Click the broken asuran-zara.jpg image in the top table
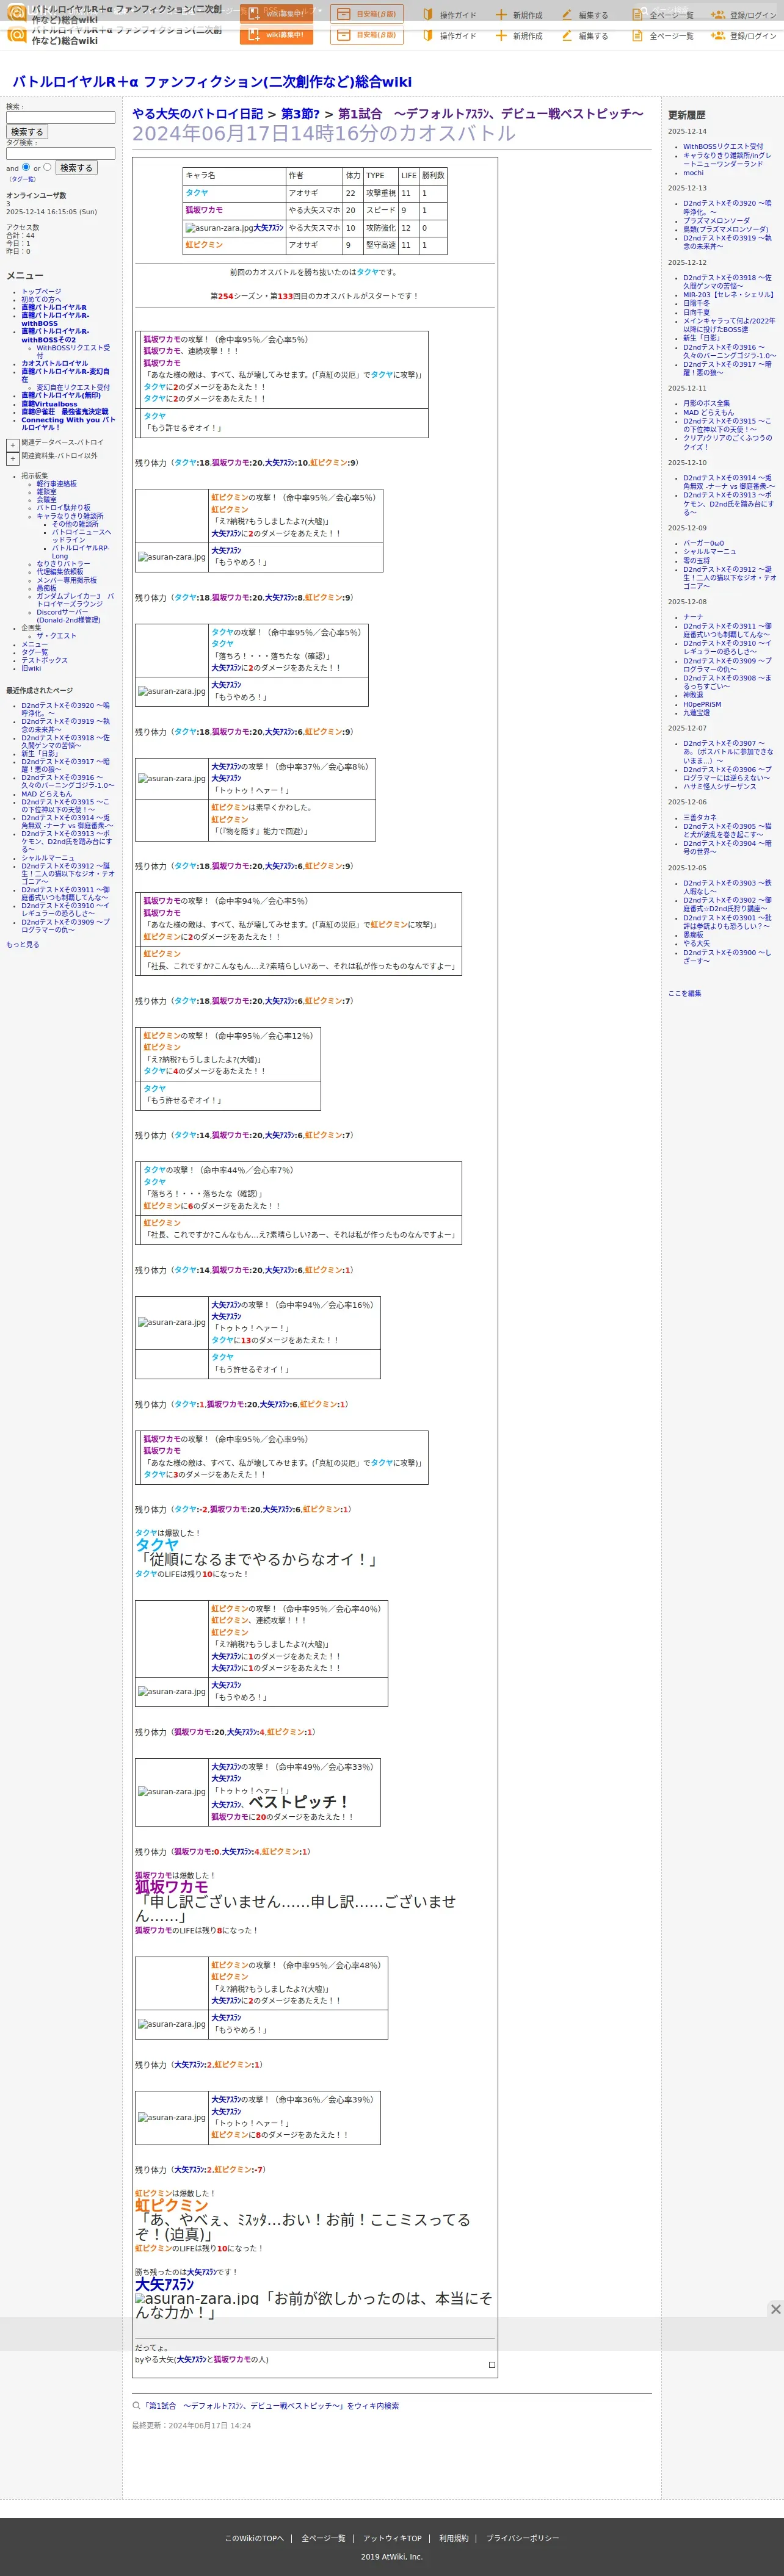 coord(219,228)
